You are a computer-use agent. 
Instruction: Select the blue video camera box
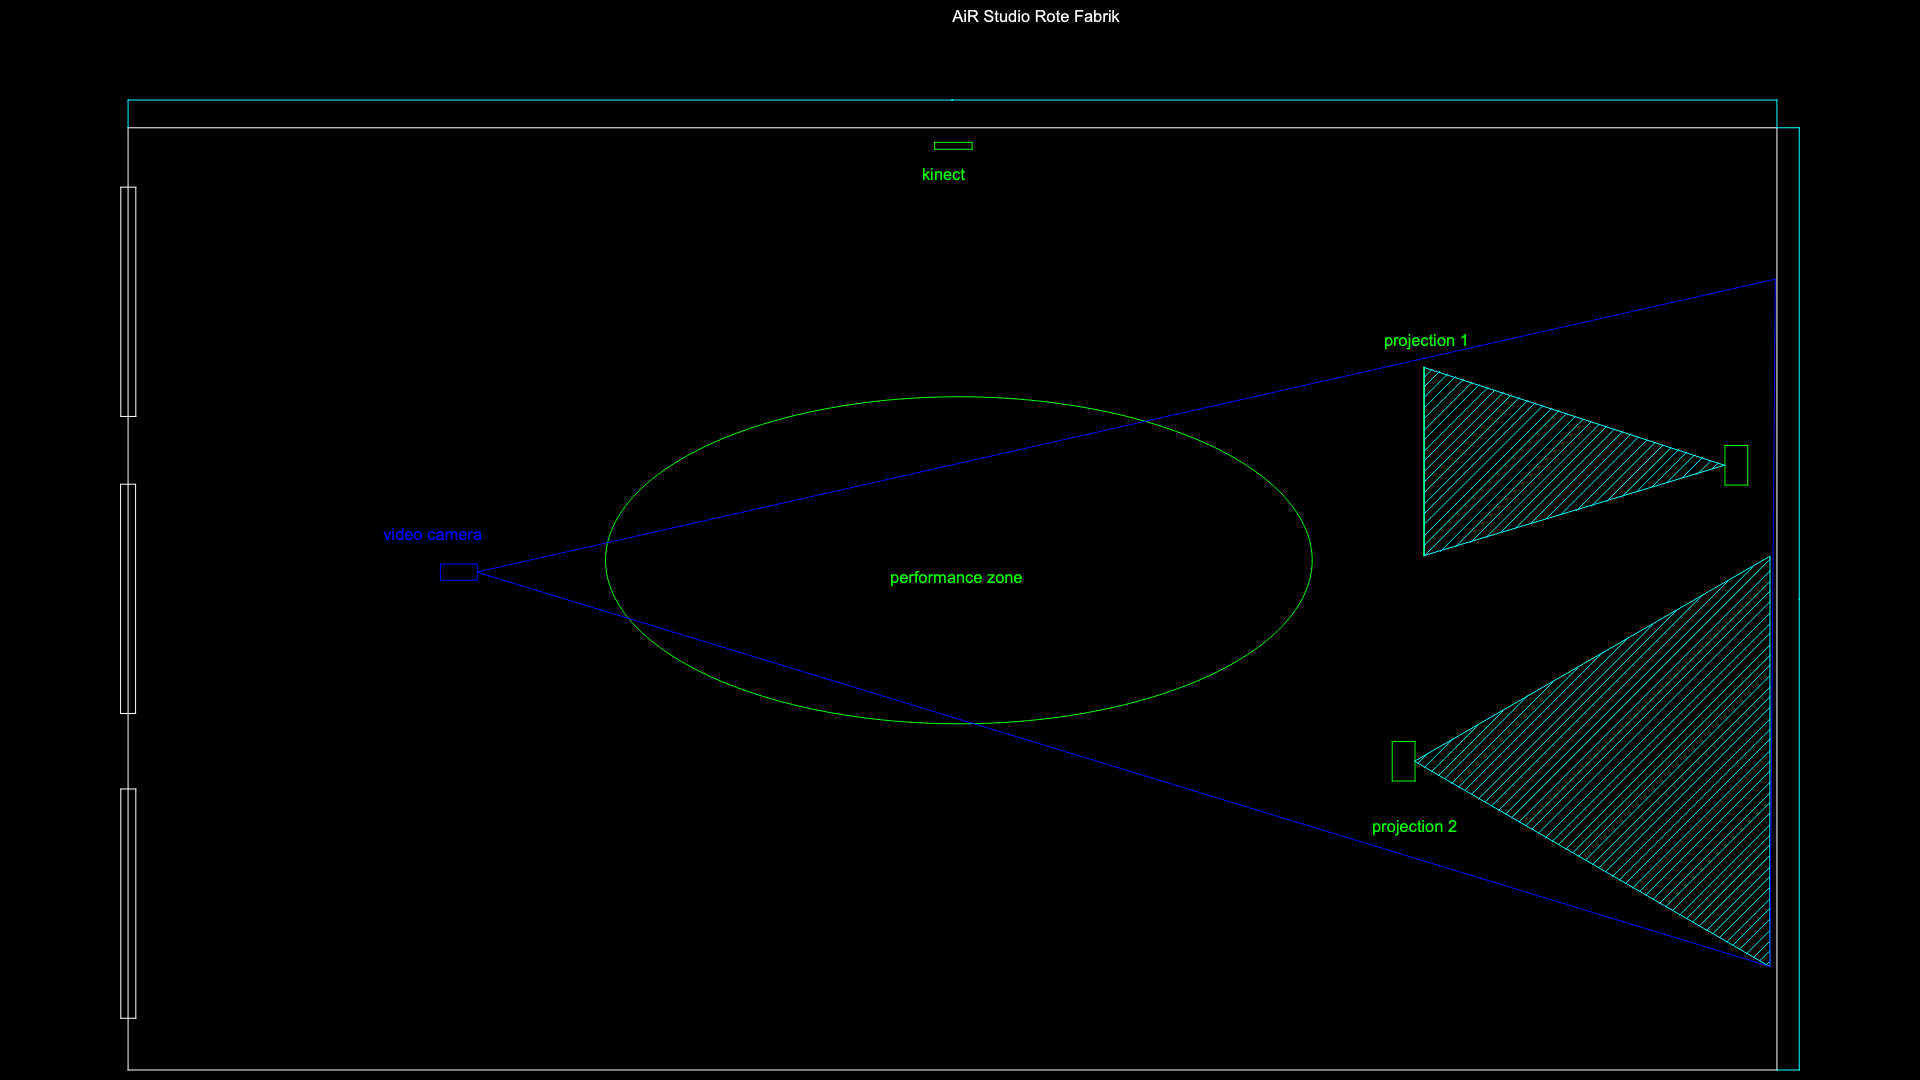459,572
